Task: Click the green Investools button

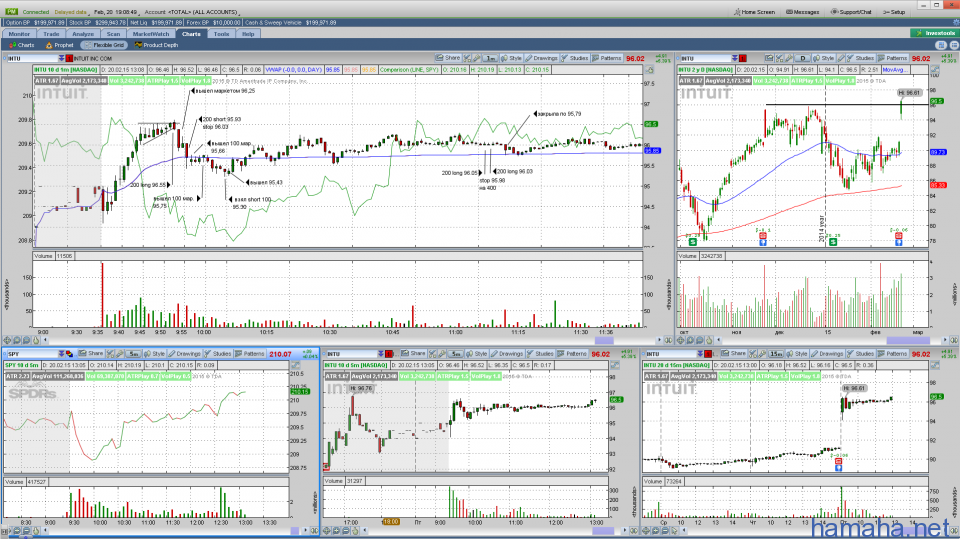Action: pyautogui.click(x=934, y=33)
